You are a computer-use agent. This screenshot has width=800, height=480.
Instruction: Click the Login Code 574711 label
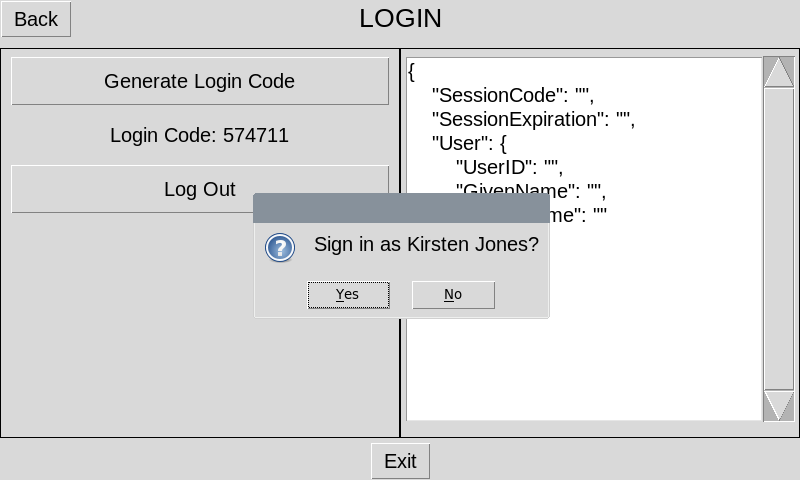[200, 135]
